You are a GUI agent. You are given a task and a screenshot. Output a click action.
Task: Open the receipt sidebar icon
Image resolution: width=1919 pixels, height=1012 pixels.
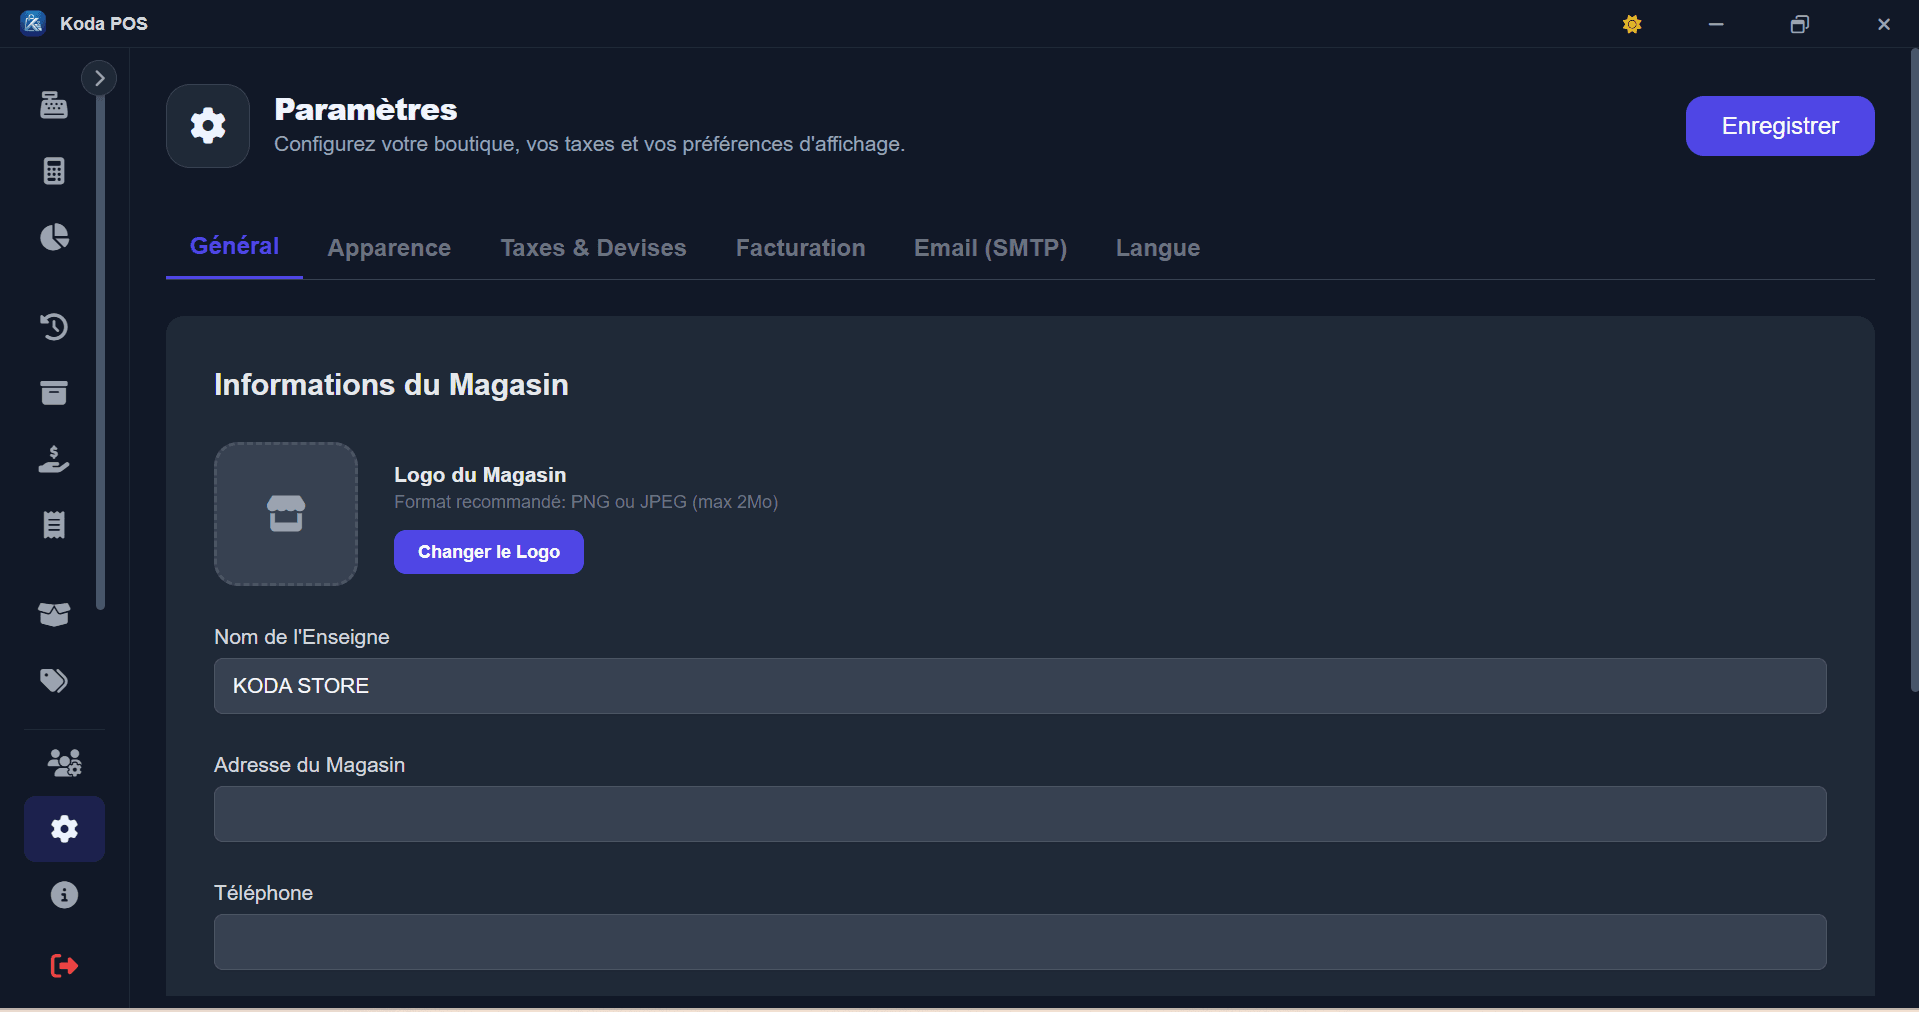pyautogui.click(x=54, y=525)
